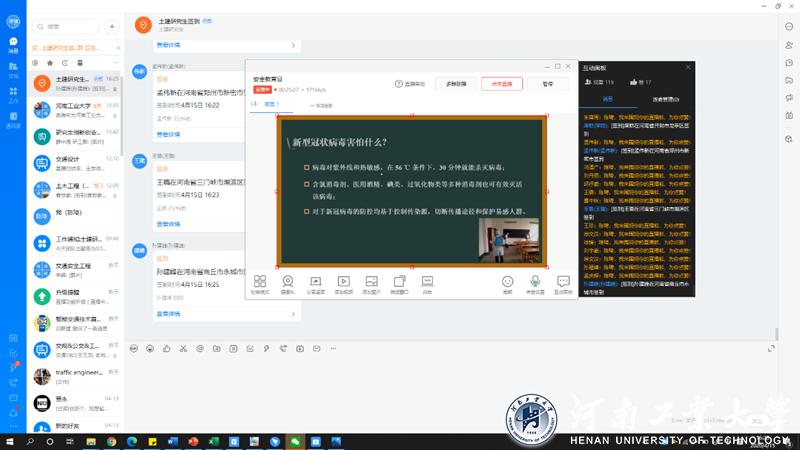Image resolution: width=800 pixels, height=450 pixels.
Task: Click the multi-group broadcast button in live window
Action: [x=456, y=84]
